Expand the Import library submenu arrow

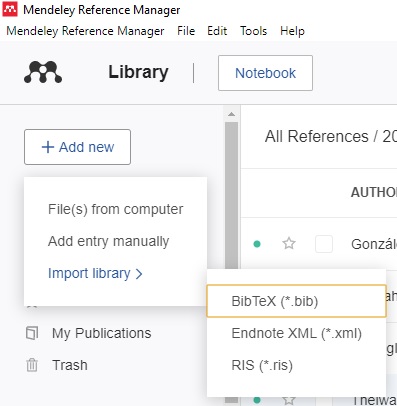(139, 274)
